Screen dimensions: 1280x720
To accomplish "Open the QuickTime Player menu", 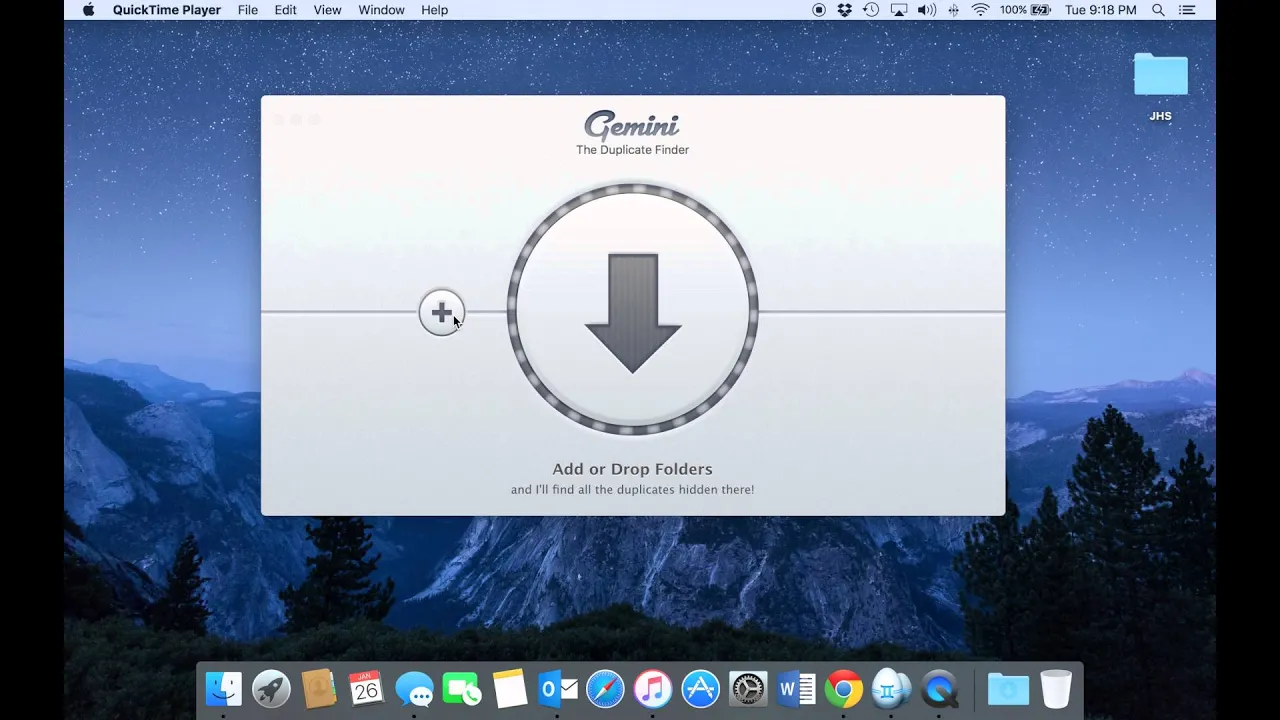I will tap(167, 10).
